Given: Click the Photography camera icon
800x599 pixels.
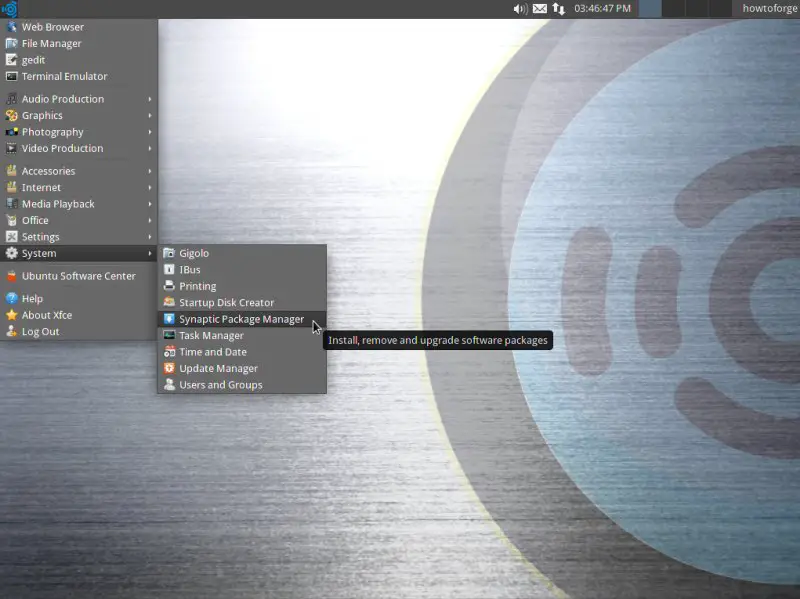Looking at the screenshot, I should click(x=11, y=132).
